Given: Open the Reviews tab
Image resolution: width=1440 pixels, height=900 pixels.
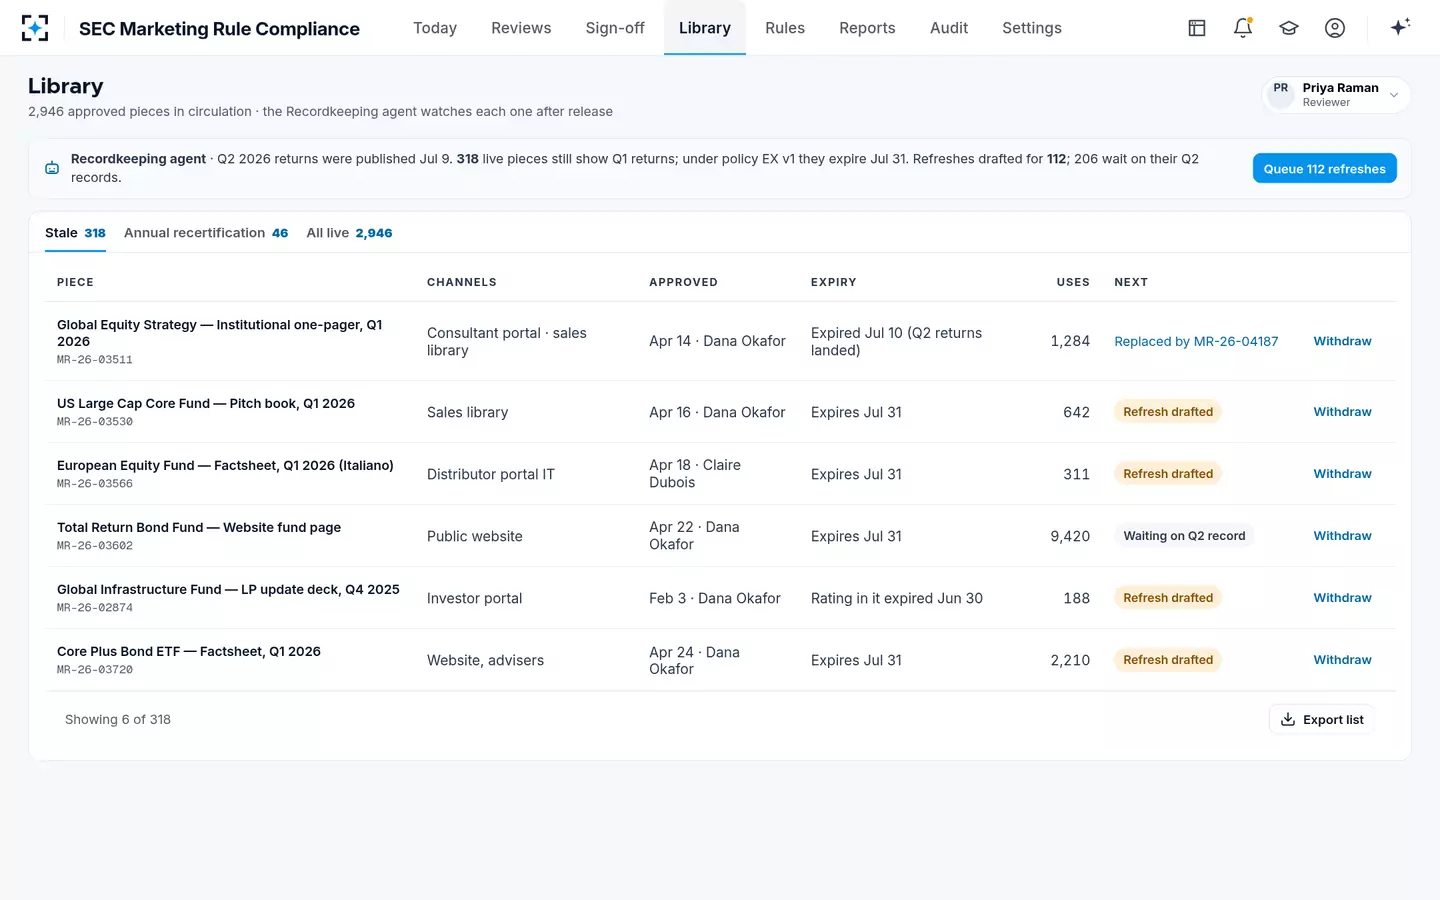Looking at the screenshot, I should pyautogui.click(x=521, y=28).
